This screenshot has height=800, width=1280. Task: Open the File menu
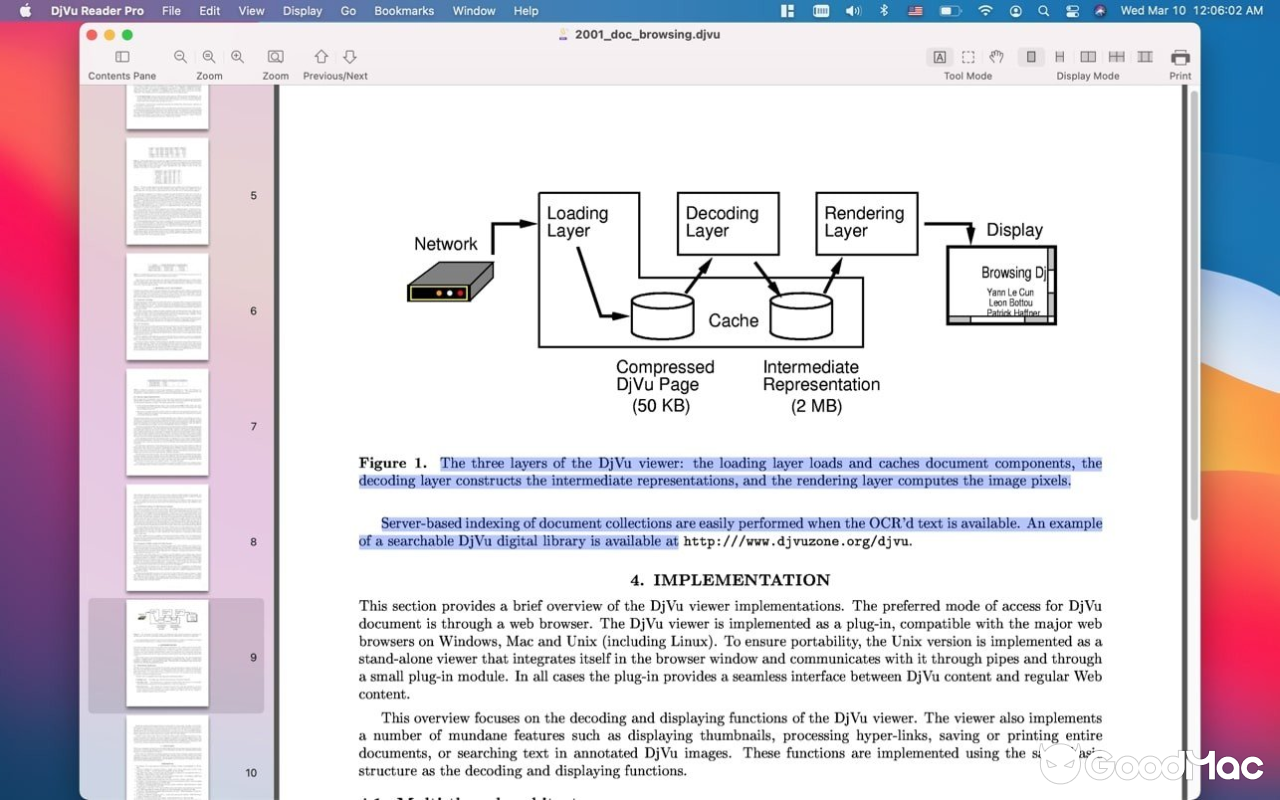click(x=171, y=11)
